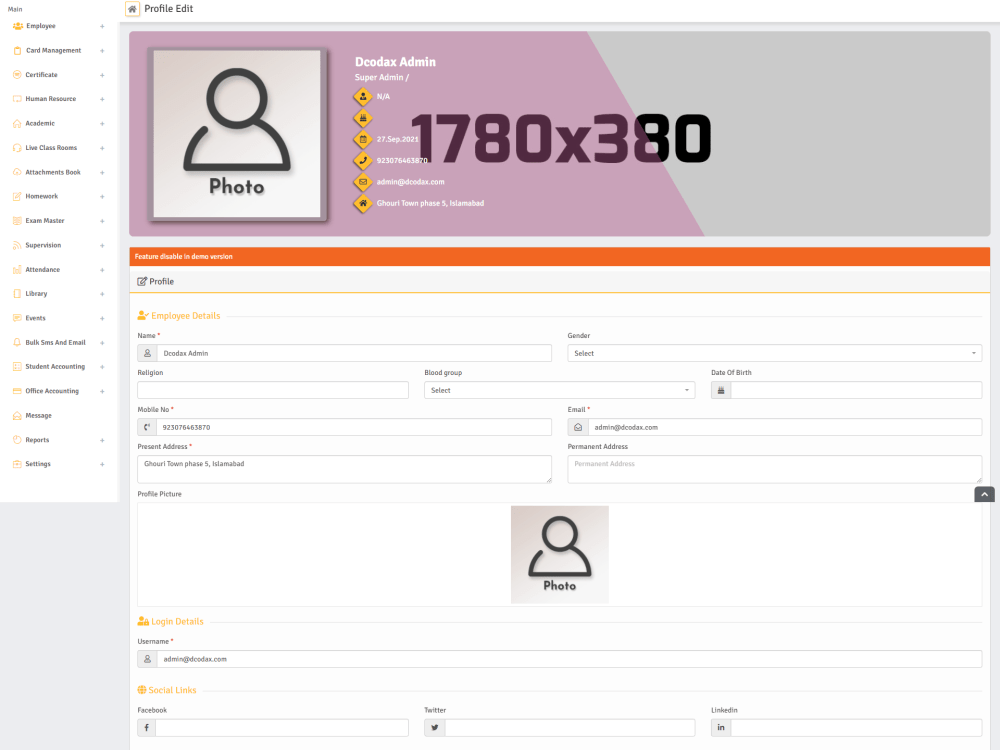Click the Username input field
Viewport: 1000px width, 750px height.
569,659
